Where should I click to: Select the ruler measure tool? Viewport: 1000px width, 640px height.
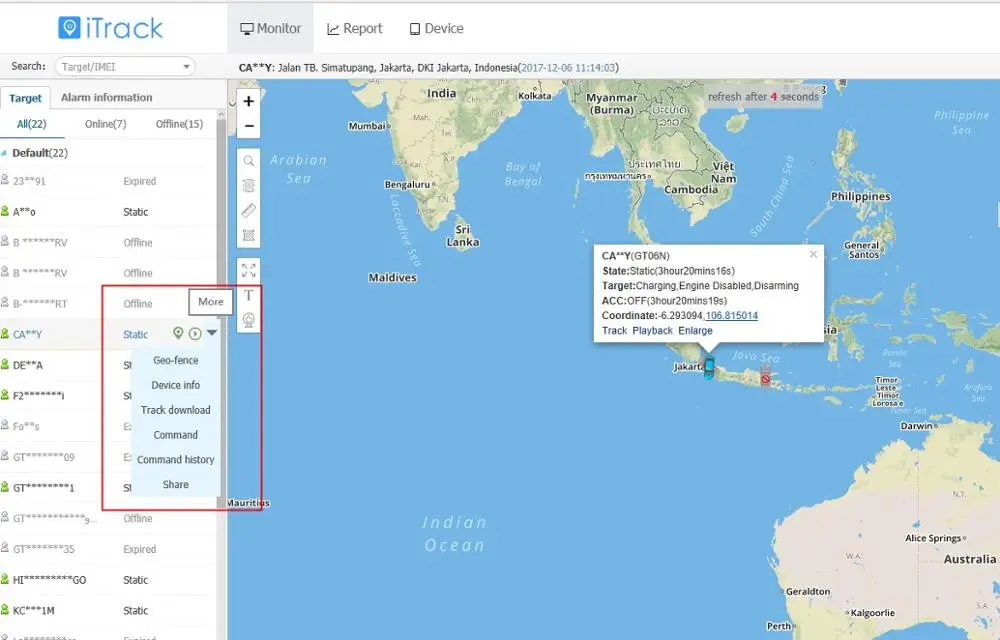pyautogui.click(x=249, y=211)
